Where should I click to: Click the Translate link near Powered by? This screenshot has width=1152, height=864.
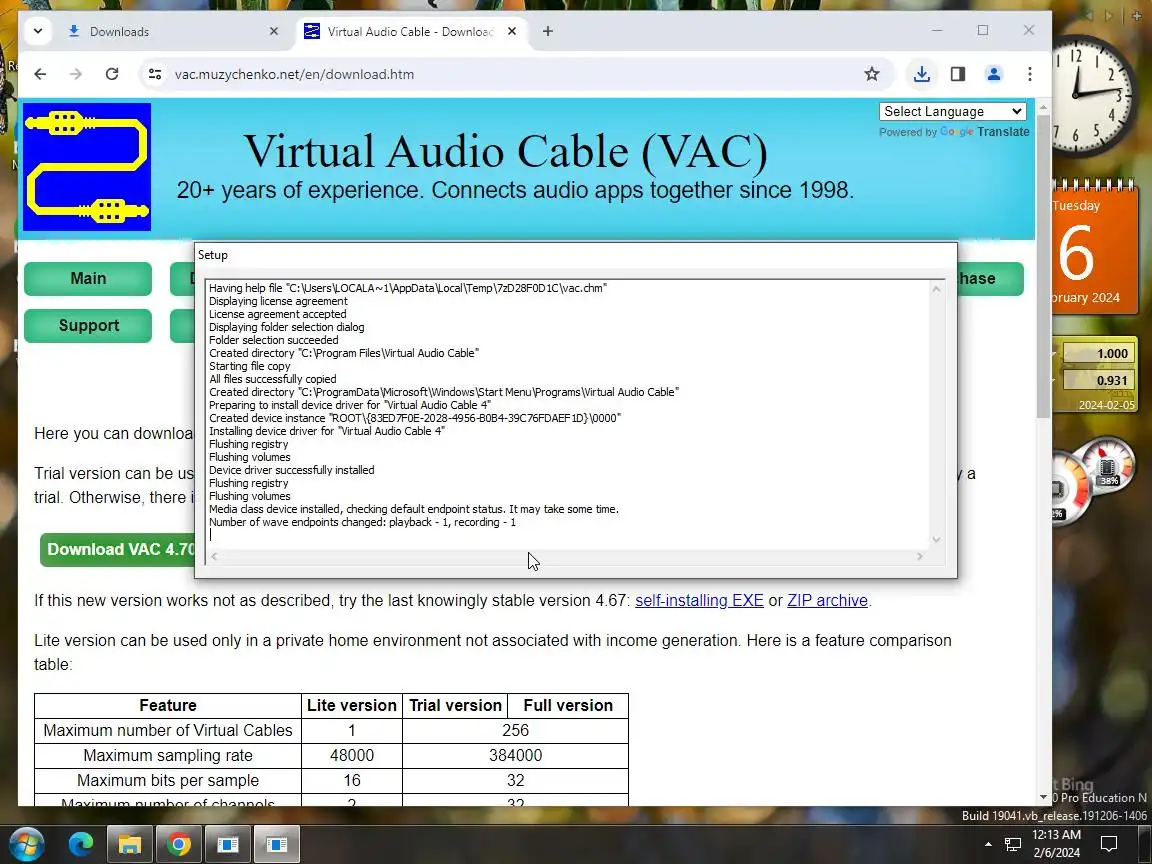coord(1003,132)
